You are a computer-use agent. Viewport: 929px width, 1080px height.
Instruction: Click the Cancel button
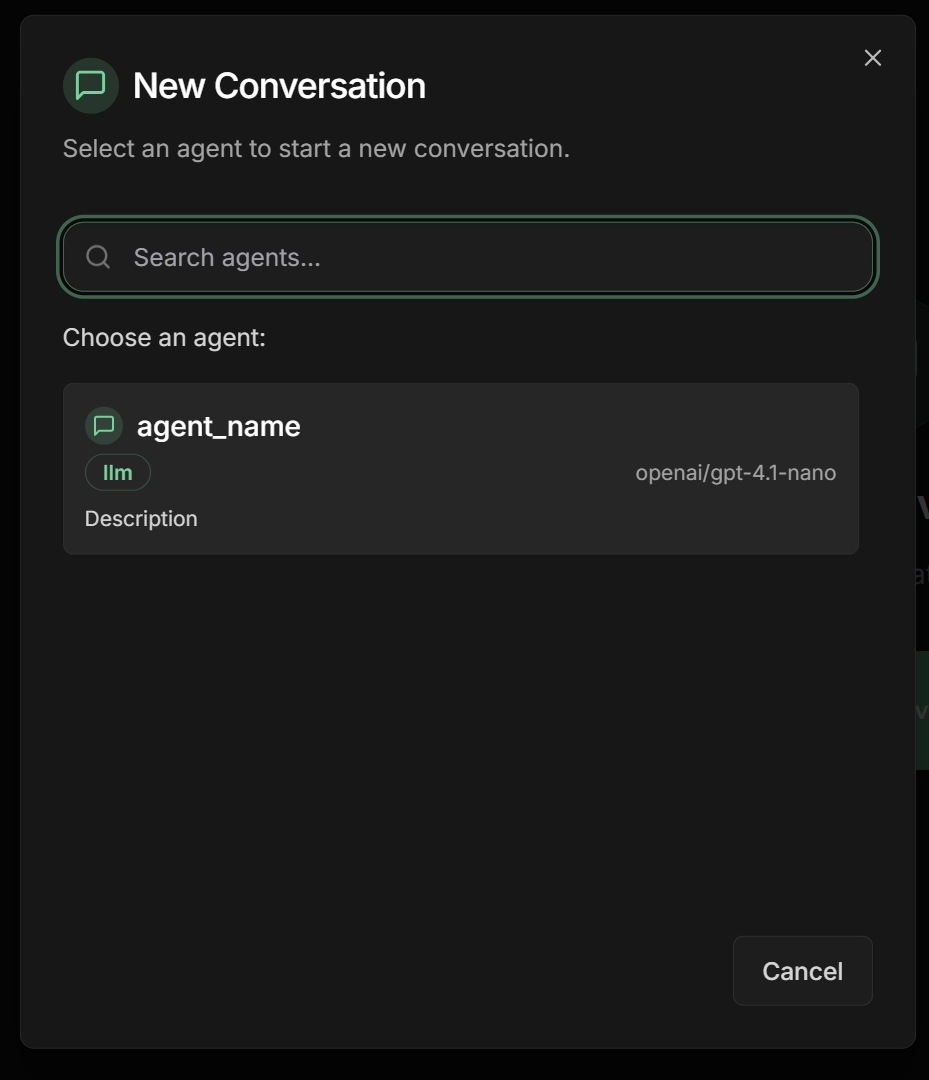pyautogui.click(x=802, y=970)
